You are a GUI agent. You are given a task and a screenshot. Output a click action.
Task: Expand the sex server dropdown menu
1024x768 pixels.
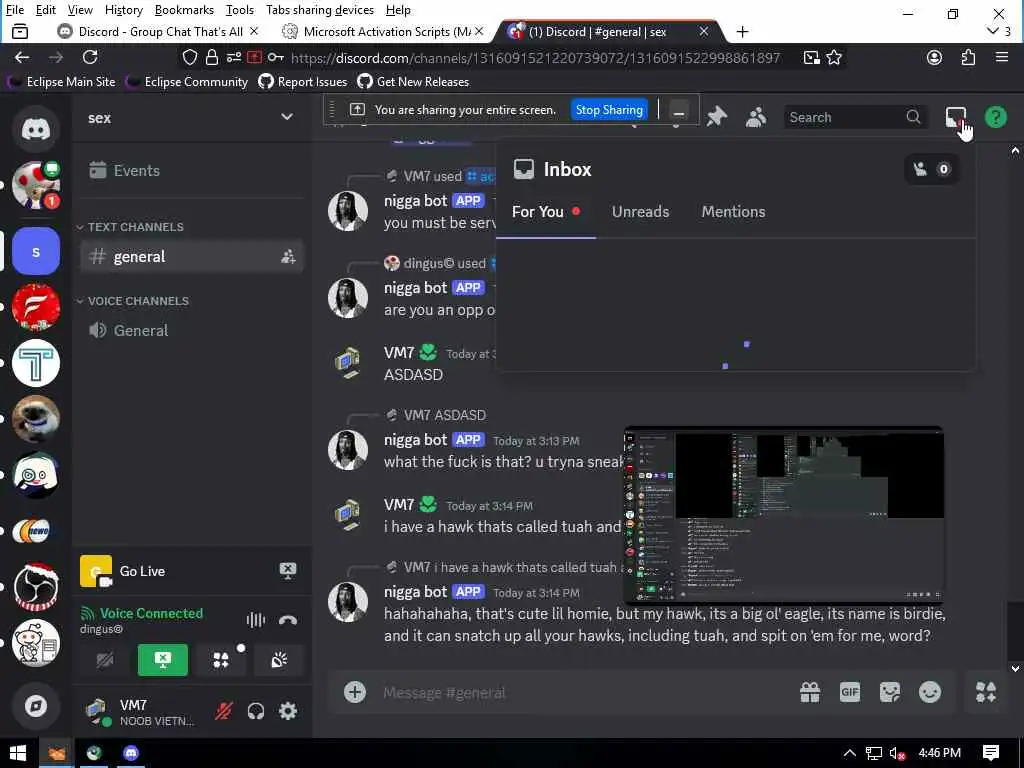point(286,118)
